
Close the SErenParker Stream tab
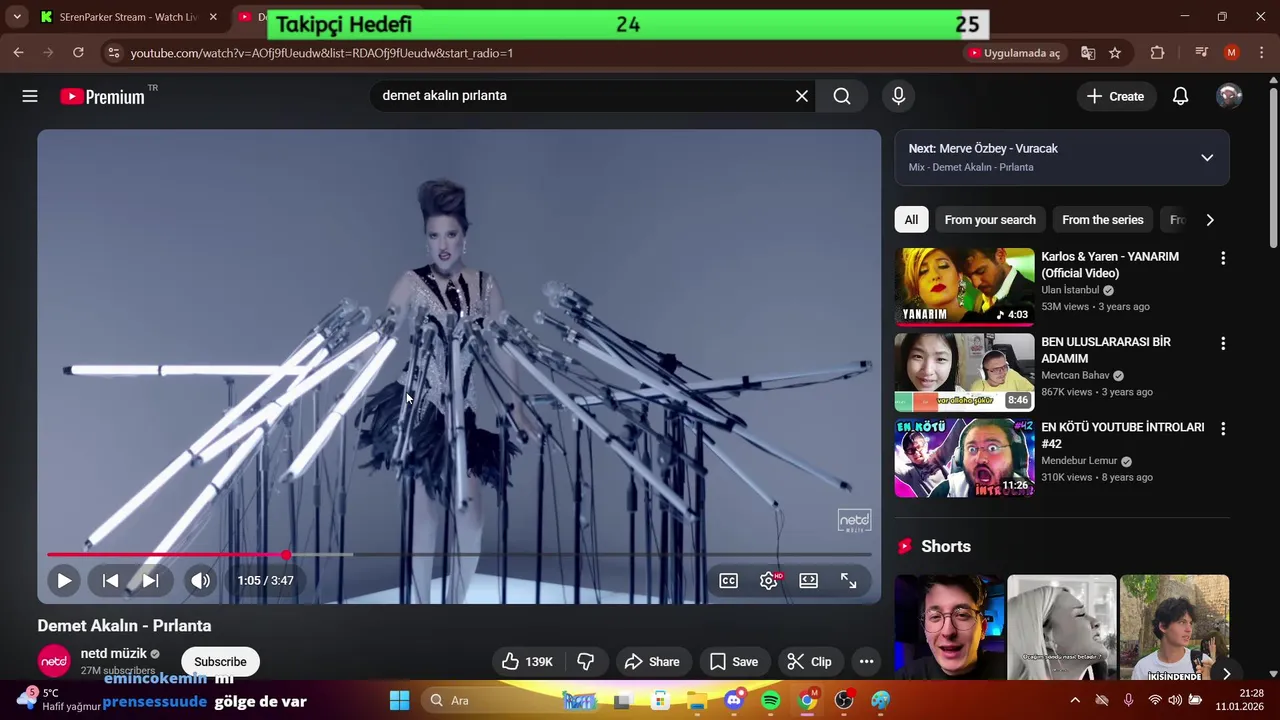(x=213, y=17)
